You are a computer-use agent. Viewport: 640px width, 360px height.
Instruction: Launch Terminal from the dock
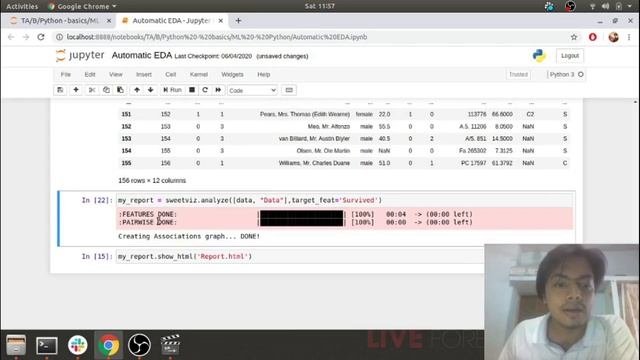point(47,345)
